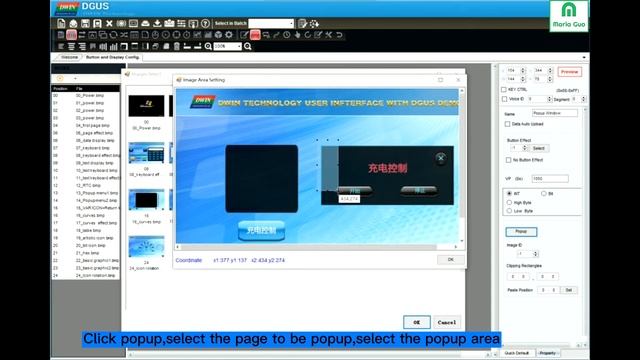Select the High Byte radio button
Image resolution: width=640 pixels, height=360 pixels.
509,202
